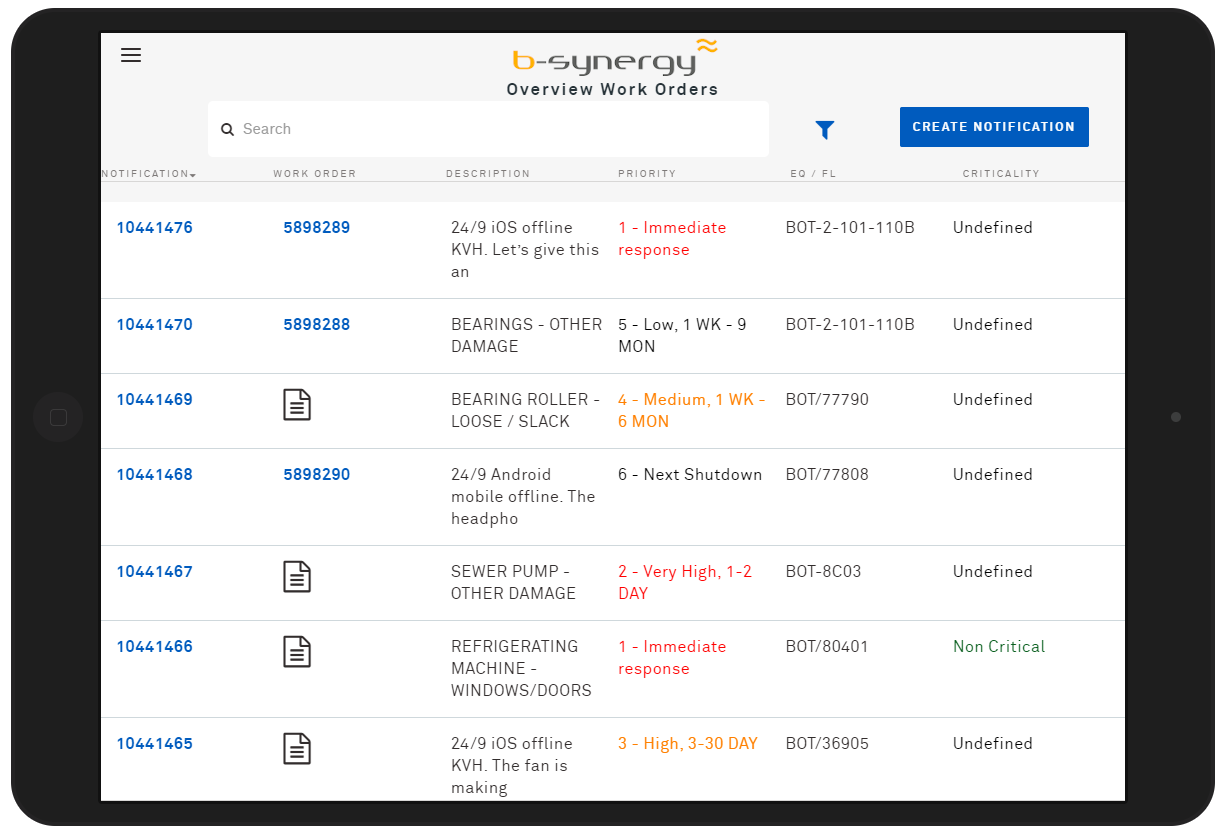Image resolution: width=1227 pixels, height=836 pixels.
Task: Click Undefined criticality for 10441465
Action: [992, 744]
